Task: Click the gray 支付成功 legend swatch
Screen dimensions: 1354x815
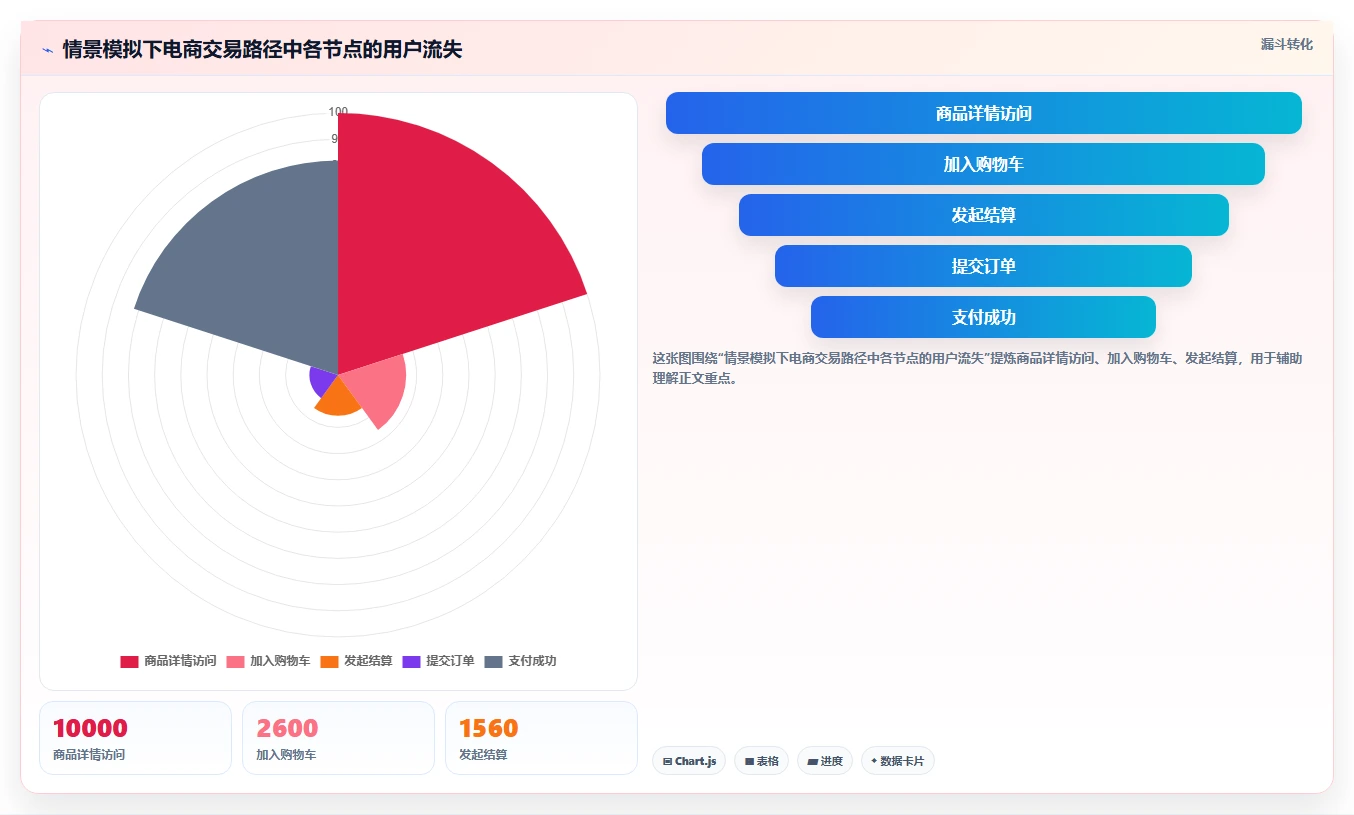Action: tap(493, 662)
